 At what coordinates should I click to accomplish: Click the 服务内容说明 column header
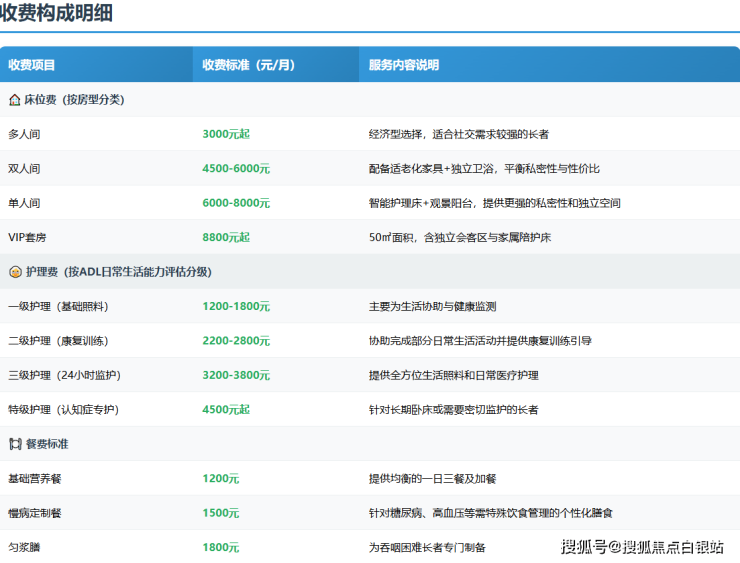pos(404,65)
